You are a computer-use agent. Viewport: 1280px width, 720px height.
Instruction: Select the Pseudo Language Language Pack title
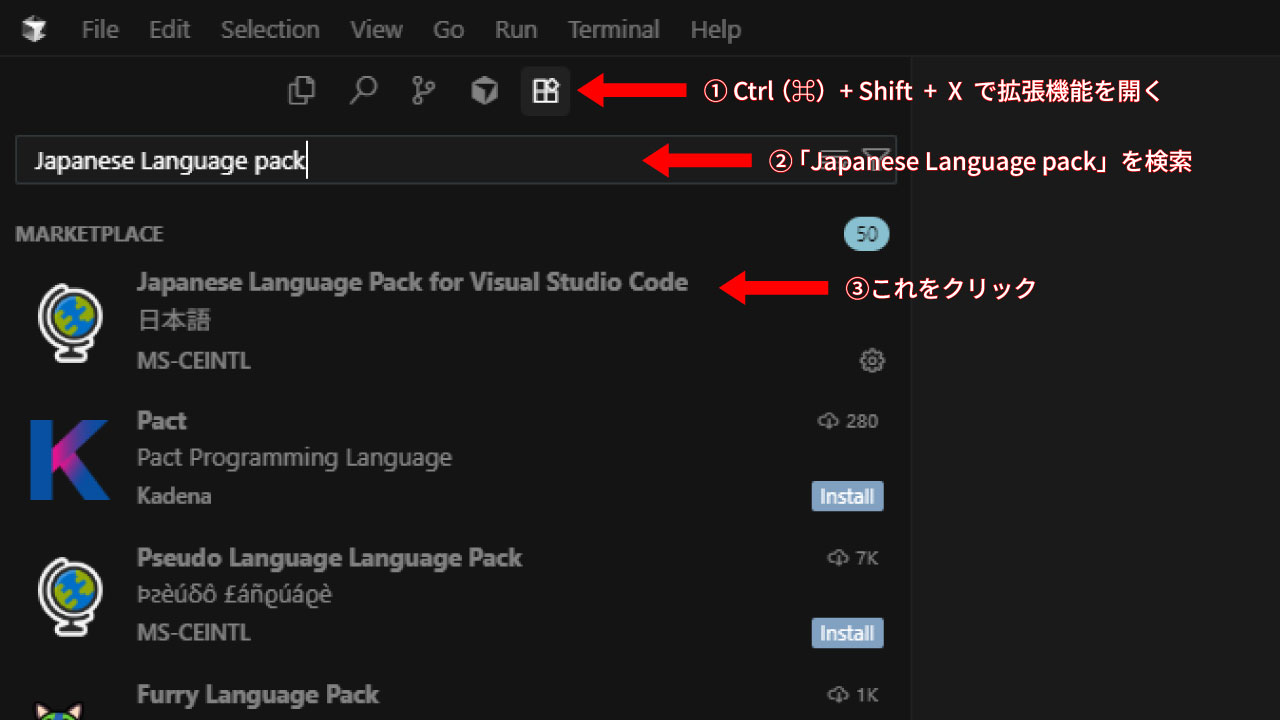(x=329, y=558)
